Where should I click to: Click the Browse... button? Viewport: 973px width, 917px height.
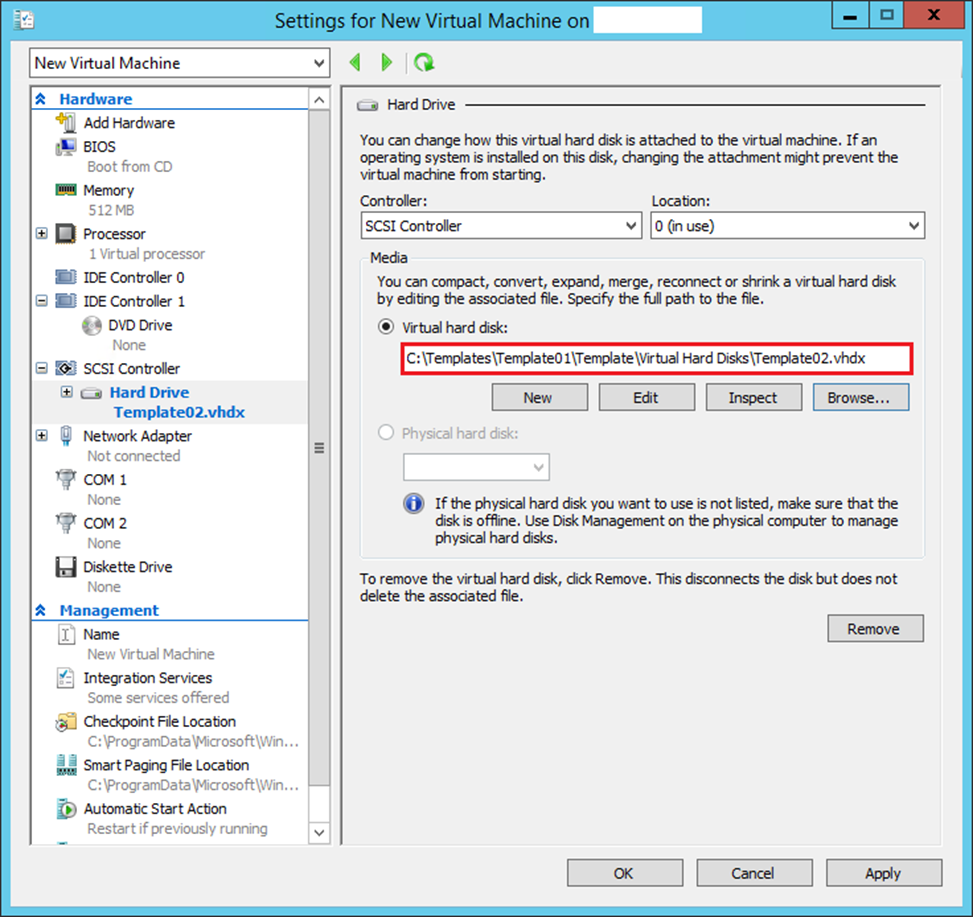pyautogui.click(x=861, y=397)
